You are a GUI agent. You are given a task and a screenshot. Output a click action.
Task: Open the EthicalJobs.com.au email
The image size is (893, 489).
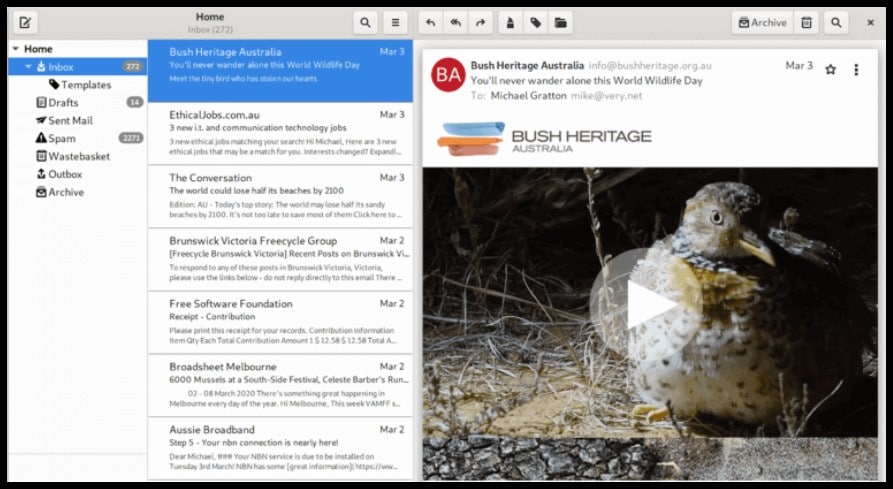click(x=280, y=134)
